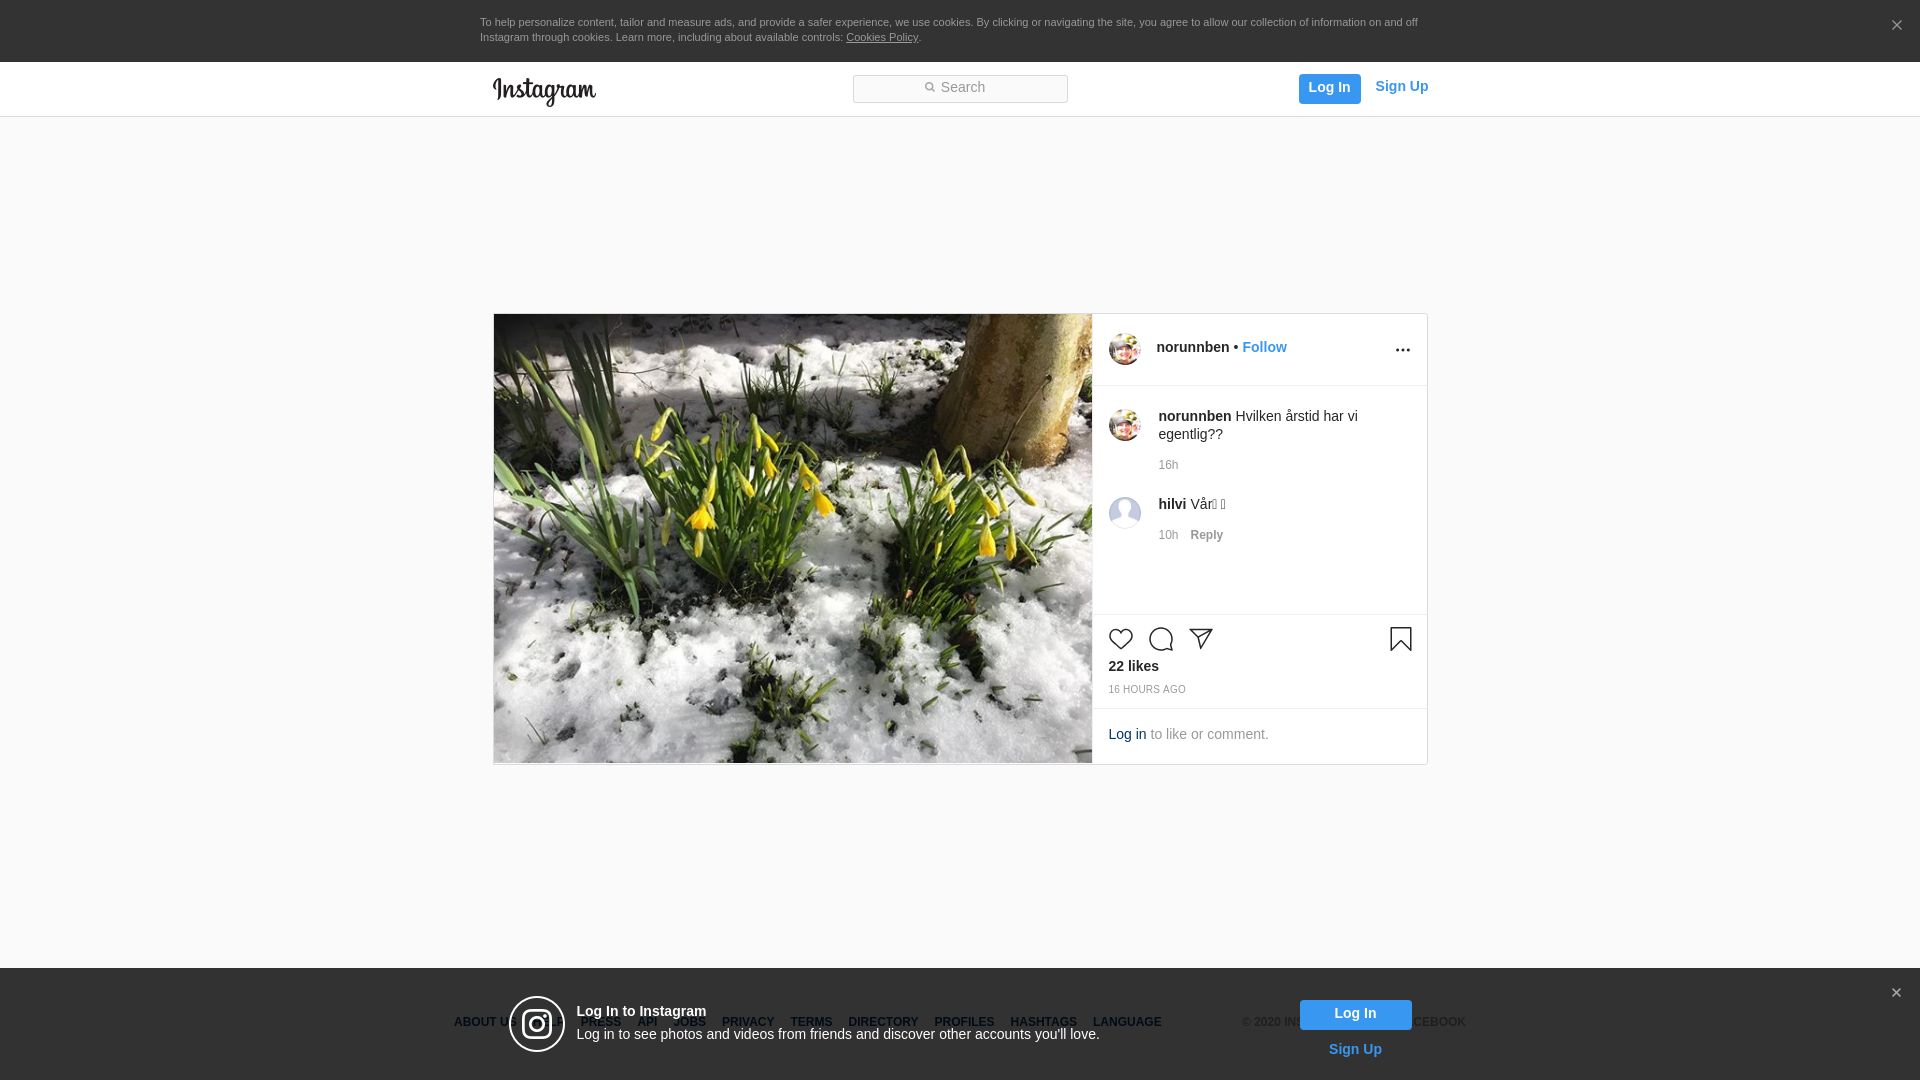Click the Instagram logo in header
This screenshot has height=1080, width=1920.
pos(544,91)
